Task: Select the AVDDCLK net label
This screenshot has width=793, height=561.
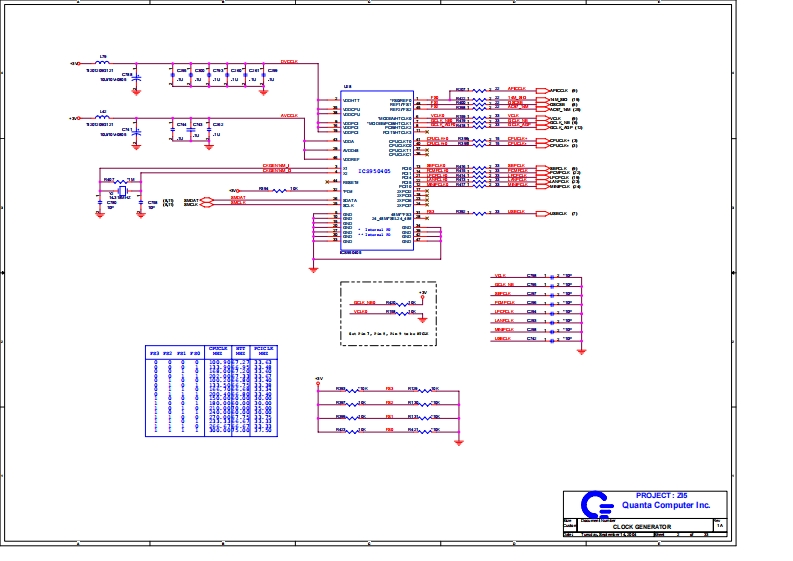Action: pos(290,115)
